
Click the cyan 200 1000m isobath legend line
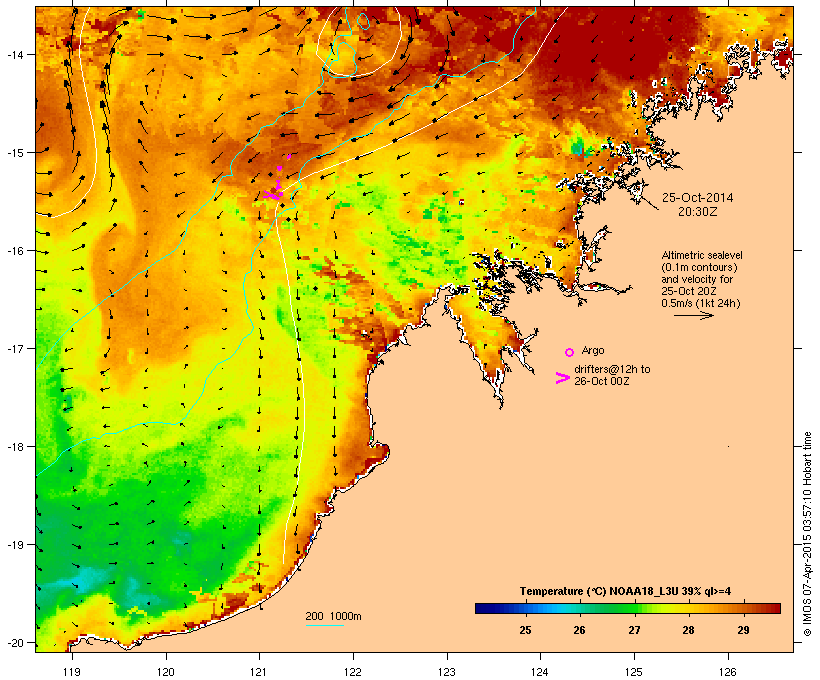(324, 625)
